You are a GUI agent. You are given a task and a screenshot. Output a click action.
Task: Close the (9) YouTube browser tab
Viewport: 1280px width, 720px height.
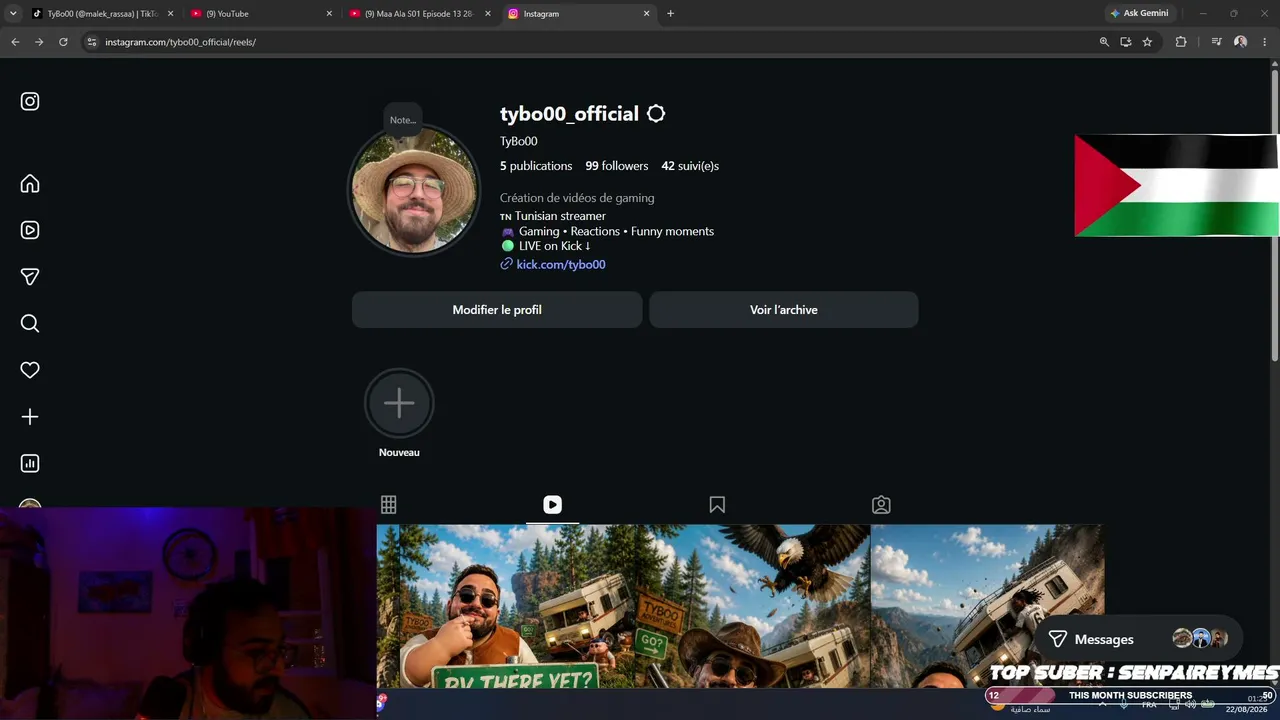[329, 14]
